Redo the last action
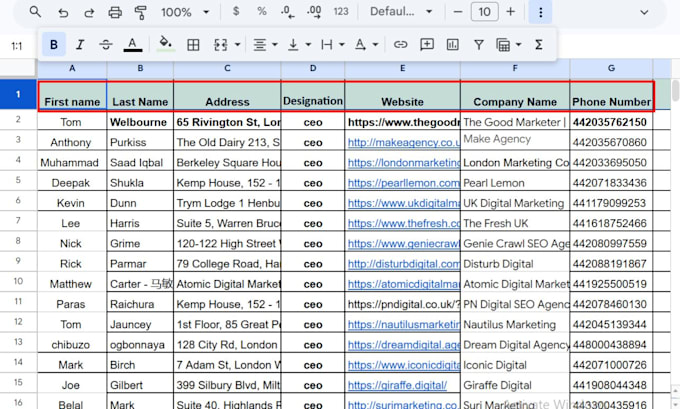 click(89, 12)
